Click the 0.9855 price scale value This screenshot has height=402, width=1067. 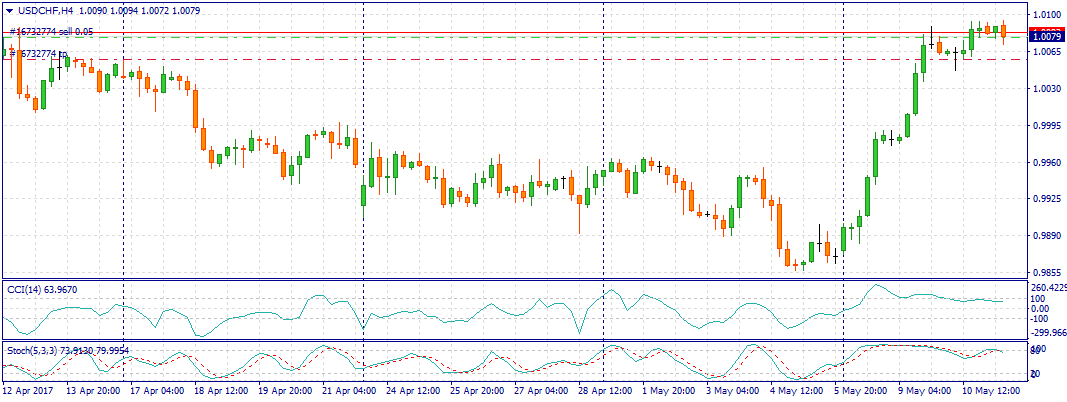tap(1046, 273)
